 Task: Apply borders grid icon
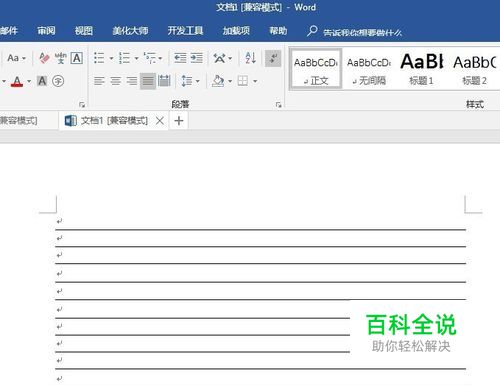(x=243, y=81)
